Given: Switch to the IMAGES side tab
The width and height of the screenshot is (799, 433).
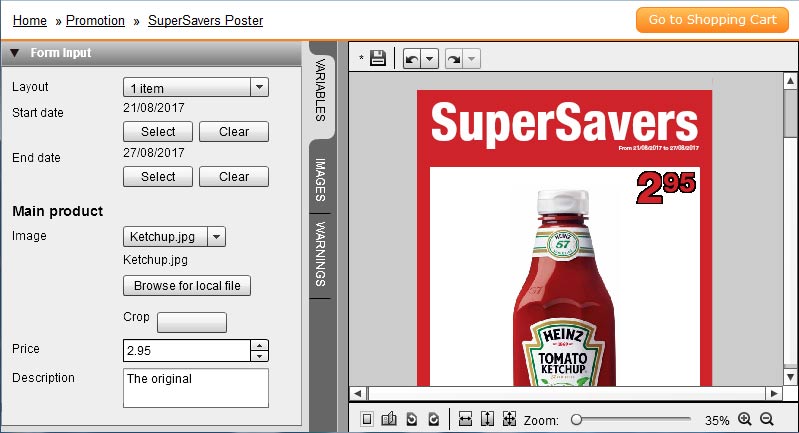Looking at the screenshot, I should coord(321,179).
